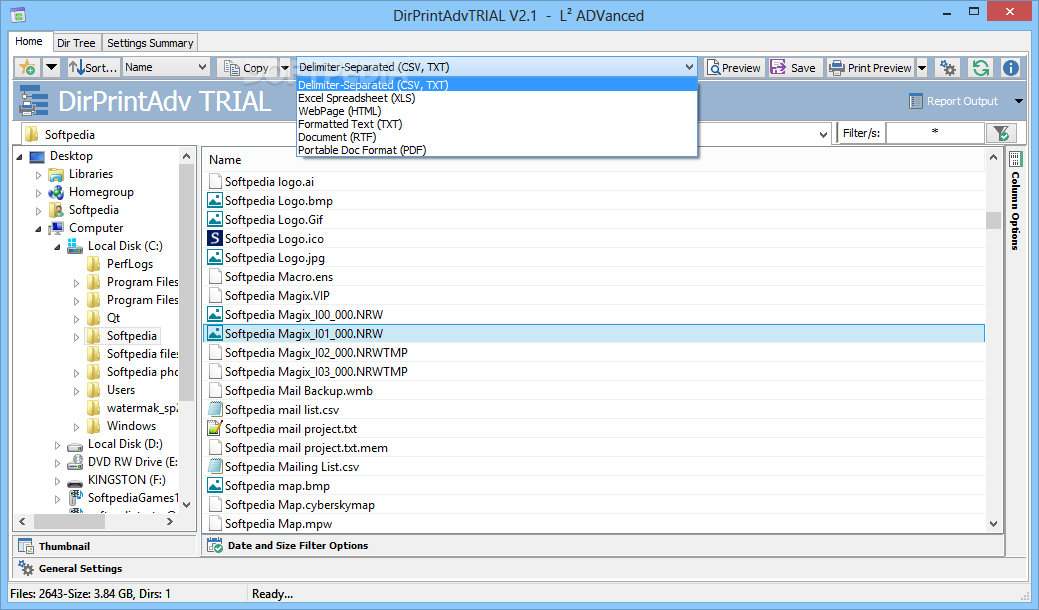Image resolution: width=1039 pixels, height=610 pixels.
Task: Click the DVD RW Drive icon
Action: 75,462
